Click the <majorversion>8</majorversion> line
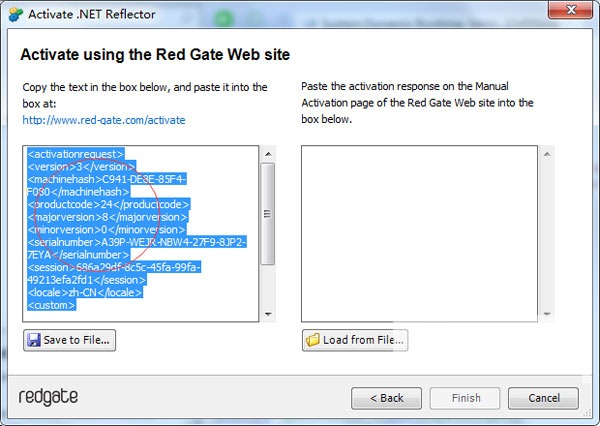The height and width of the screenshot is (426, 600). point(108,217)
